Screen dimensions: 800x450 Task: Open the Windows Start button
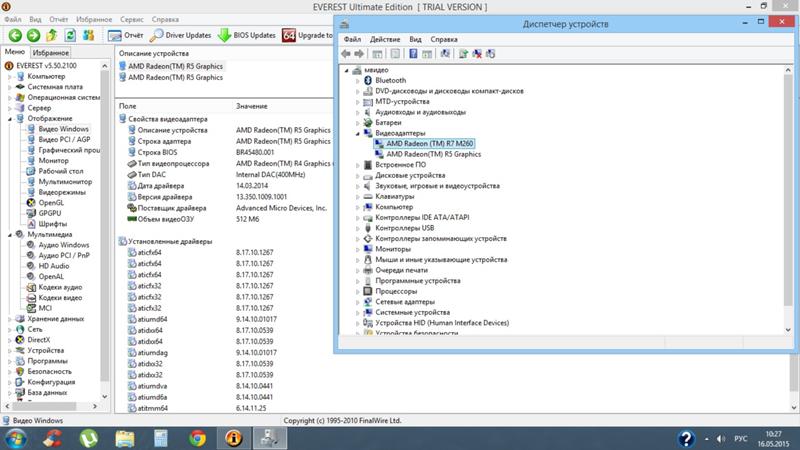pos(16,439)
